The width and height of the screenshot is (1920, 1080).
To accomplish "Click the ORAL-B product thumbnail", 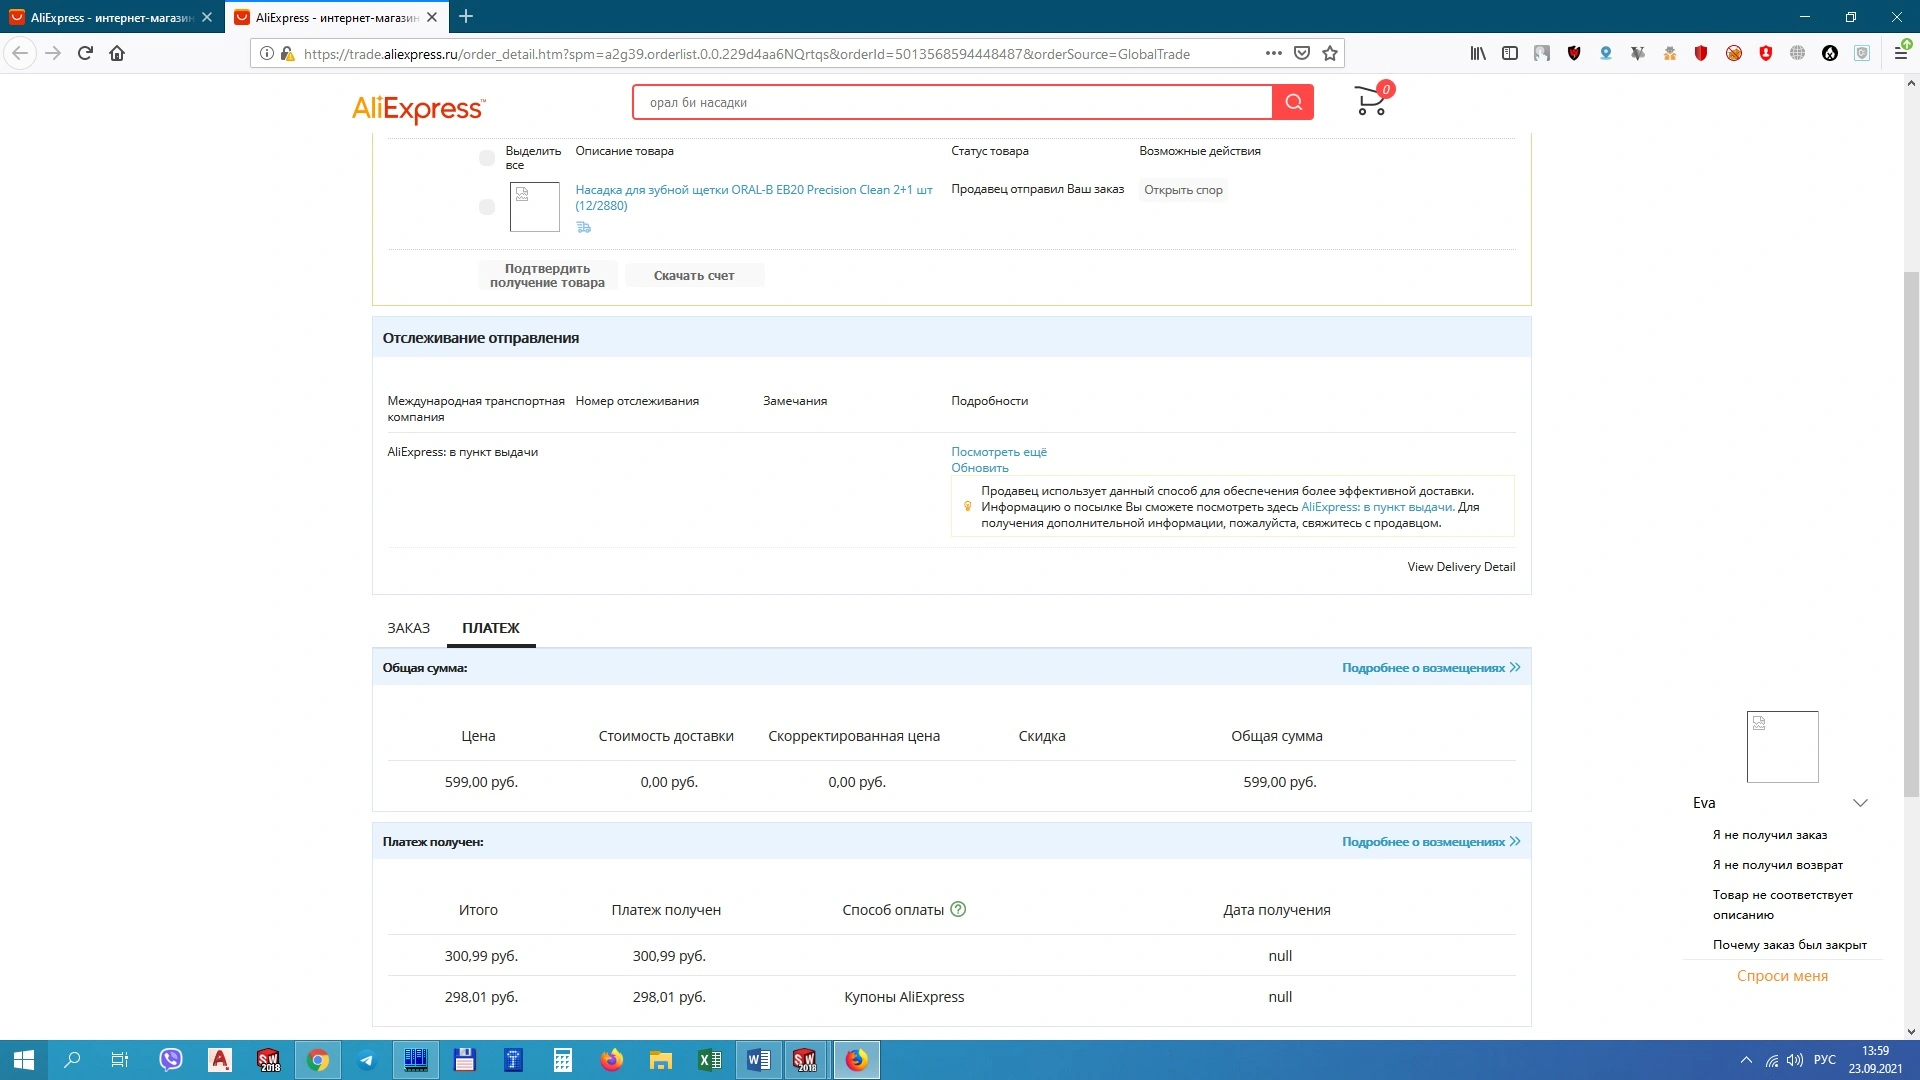I will pos(535,207).
